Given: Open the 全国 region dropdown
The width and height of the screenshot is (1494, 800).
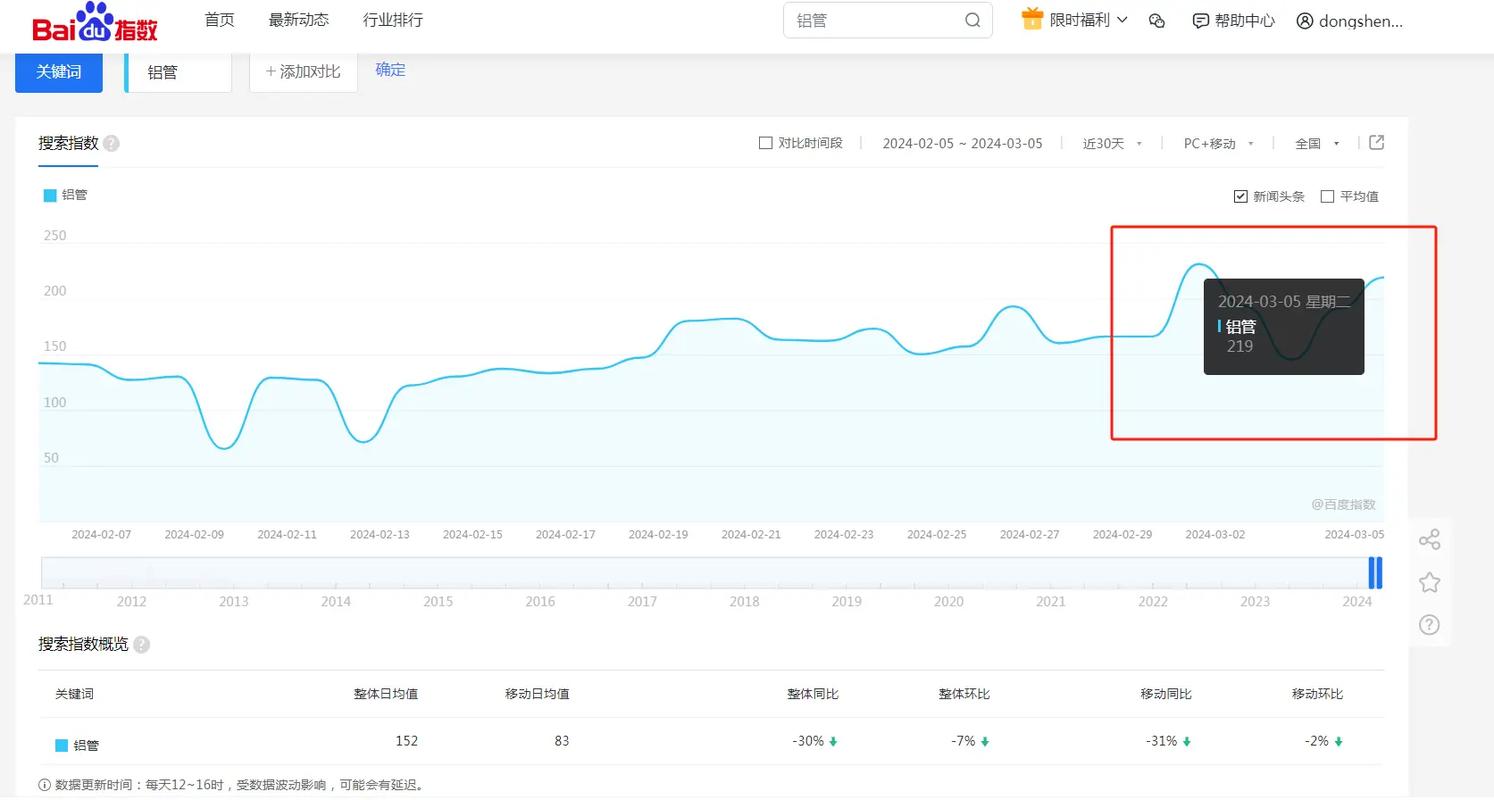Looking at the screenshot, I should click(1317, 143).
